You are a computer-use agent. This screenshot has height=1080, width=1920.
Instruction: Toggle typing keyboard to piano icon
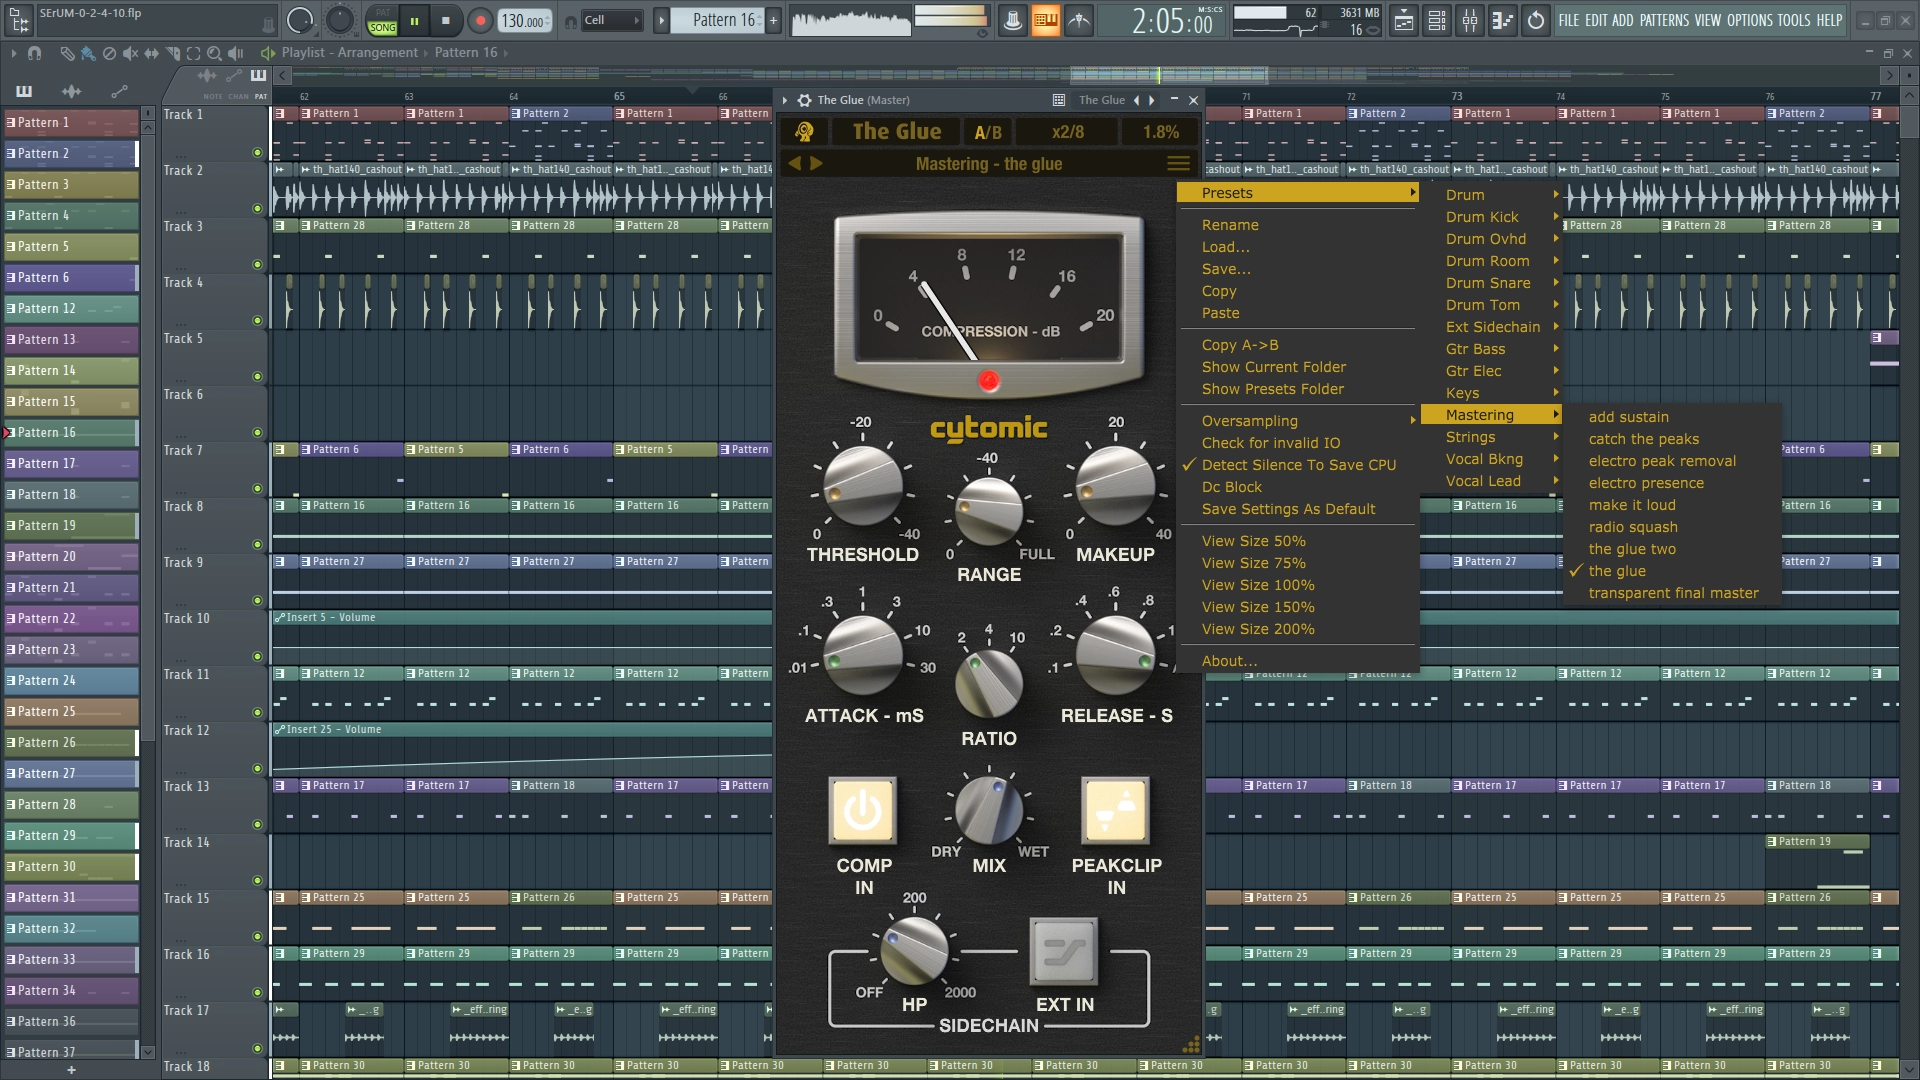point(1045,20)
